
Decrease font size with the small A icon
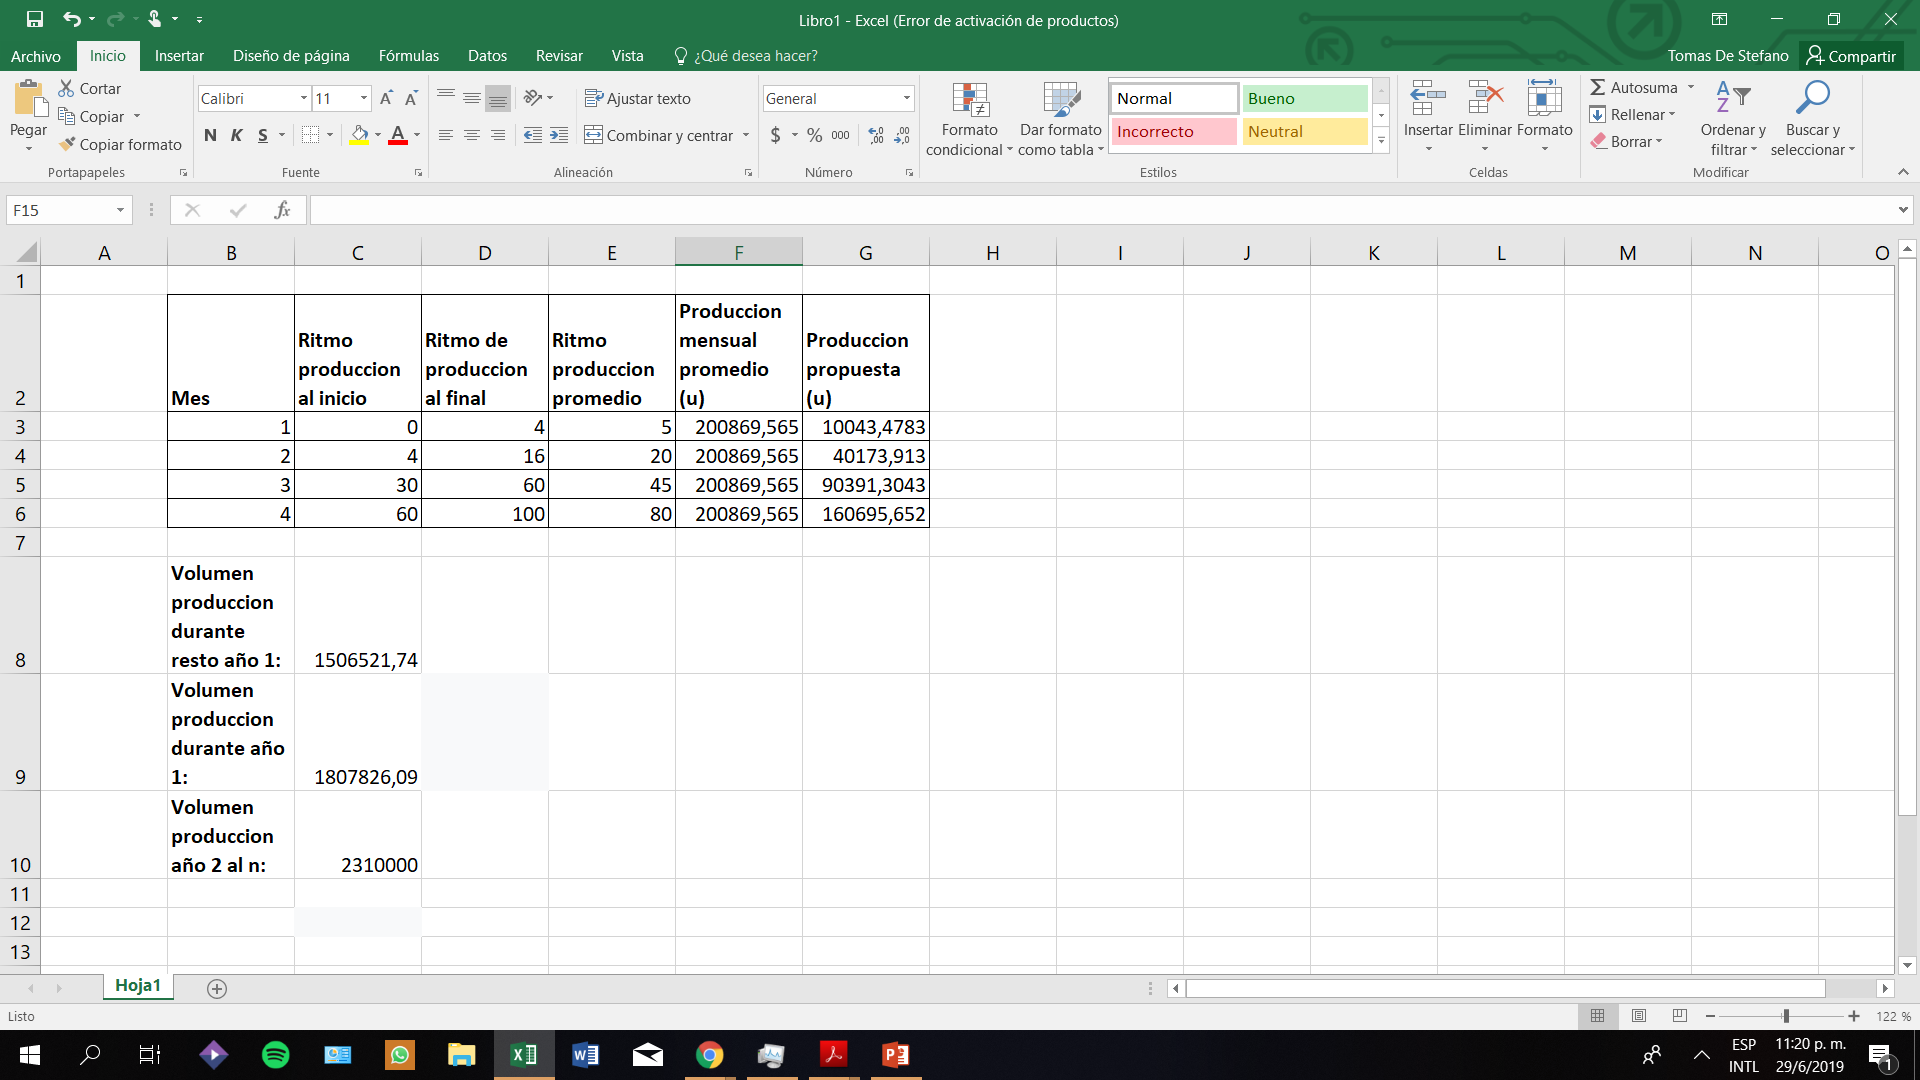[411, 98]
